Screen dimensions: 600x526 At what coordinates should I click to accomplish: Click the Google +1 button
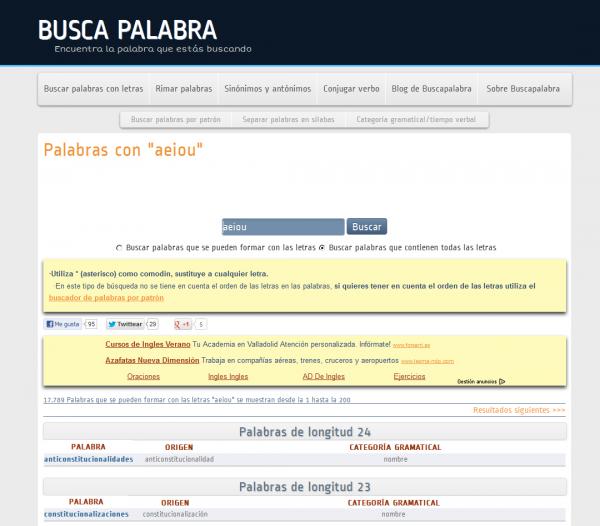pyautogui.click(x=183, y=324)
